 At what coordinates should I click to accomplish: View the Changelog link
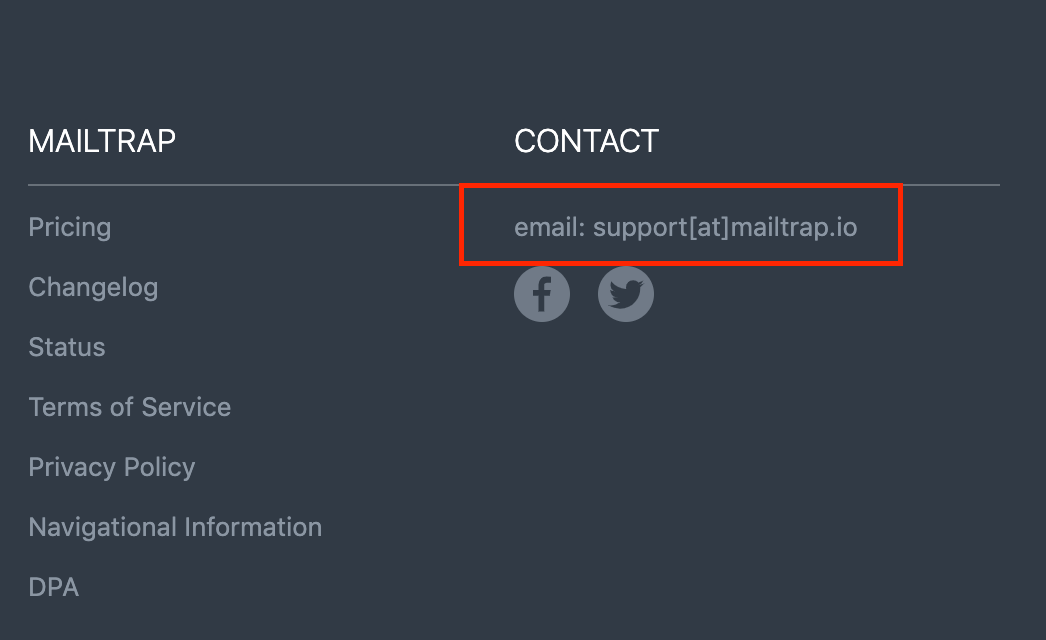[93, 287]
